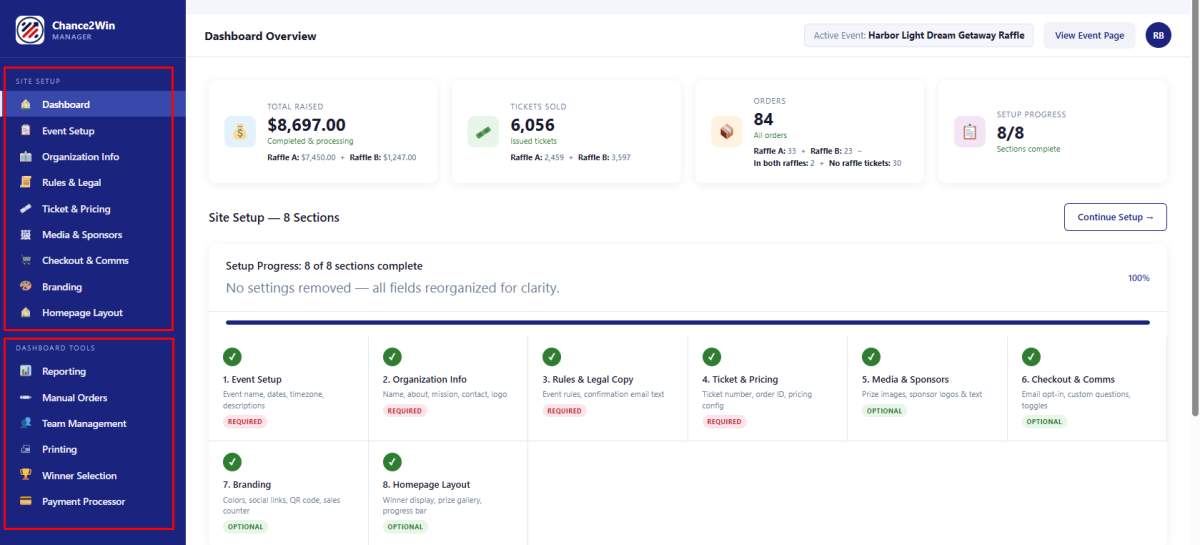Open the 6. Checkout & Comms section card
Screen dimensions: 1200x545
click(x=1087, y=387)
